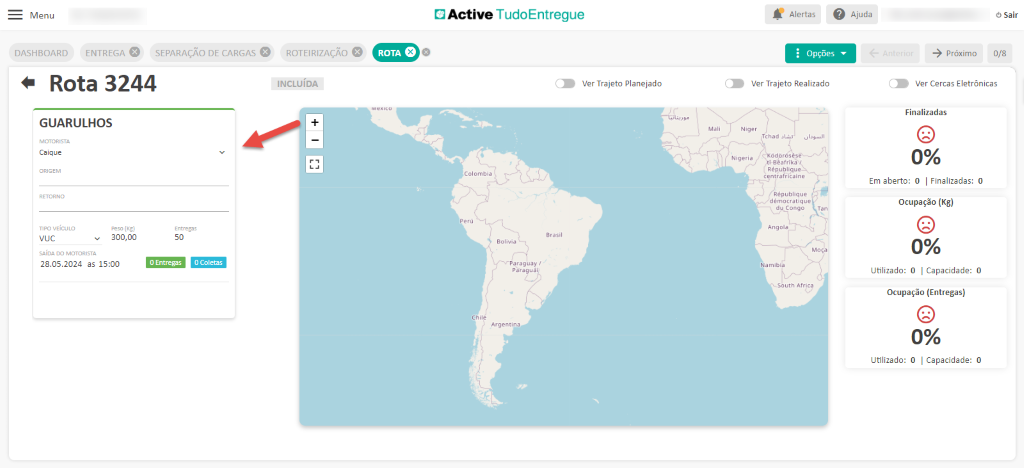Close the ROTEIRIZAÇÃO tab with its X
1024x468 pixels.
pyautogui.click(x=357, y=53)
